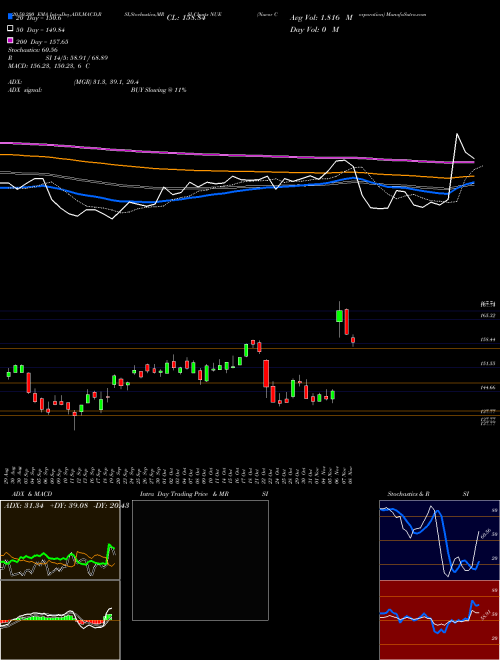Click the magenta 200 Day legend swatch
Viewport: 500px width, 660px height.
(10, 40)
